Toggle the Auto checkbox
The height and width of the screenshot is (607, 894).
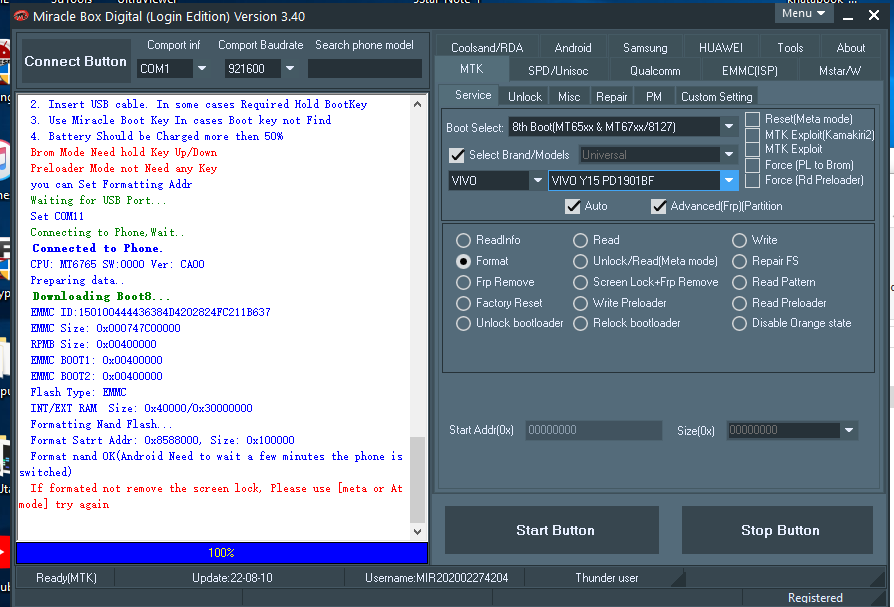coord(572,206)
